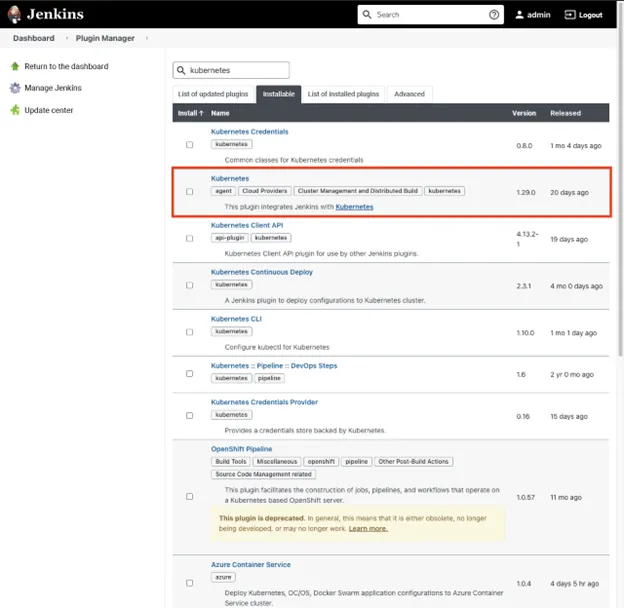Open the Kubernetes plugin name link
This screenshot has height=608, width=624.
pyautogui.click(x=230, y=179)
